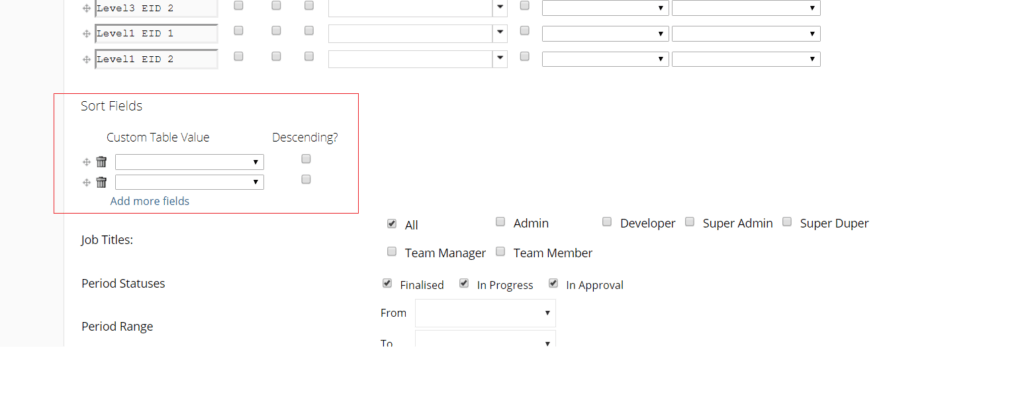
Task: Tick the third checkbox in Level1 EID 1 row
Action: point(309,31)
